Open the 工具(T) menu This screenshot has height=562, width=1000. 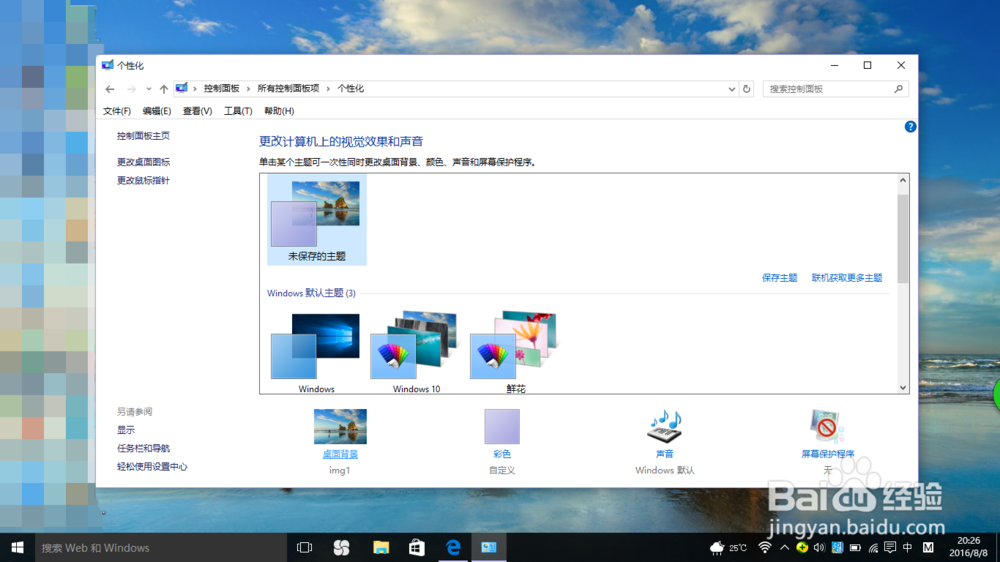[x=238, y=111]
